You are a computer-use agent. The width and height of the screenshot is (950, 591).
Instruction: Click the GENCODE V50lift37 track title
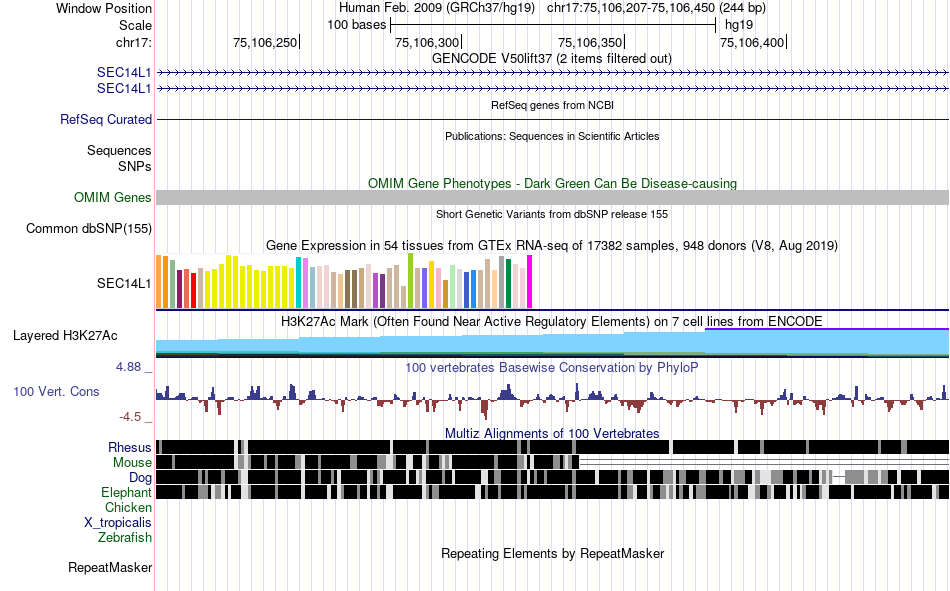552,59
